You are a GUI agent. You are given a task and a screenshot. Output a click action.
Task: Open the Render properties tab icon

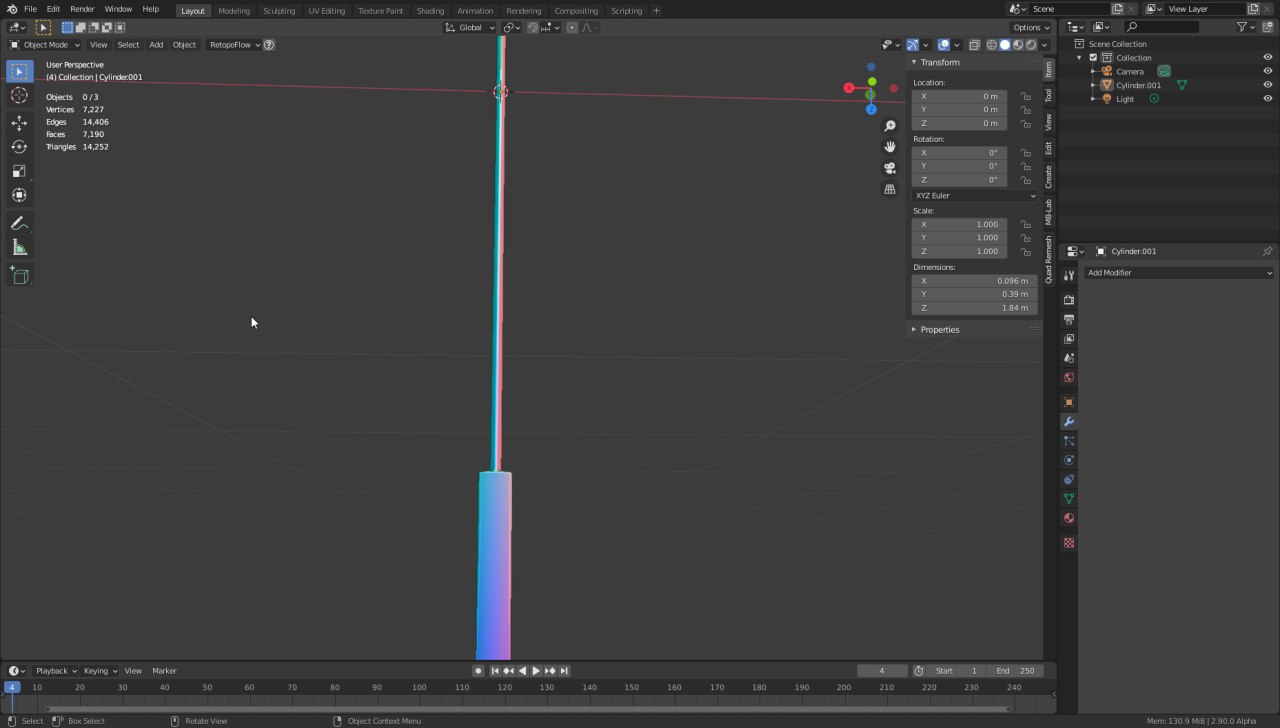coord(1069,300)
